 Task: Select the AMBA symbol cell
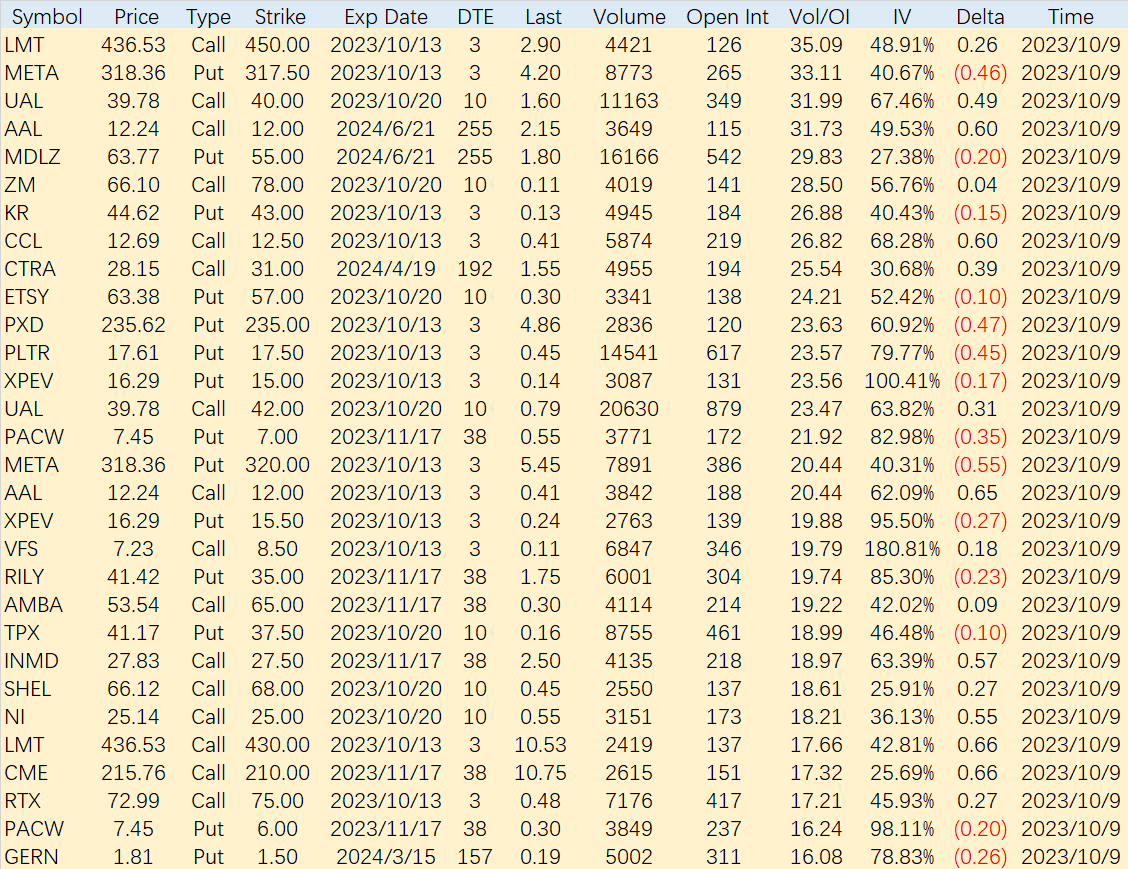34,605
